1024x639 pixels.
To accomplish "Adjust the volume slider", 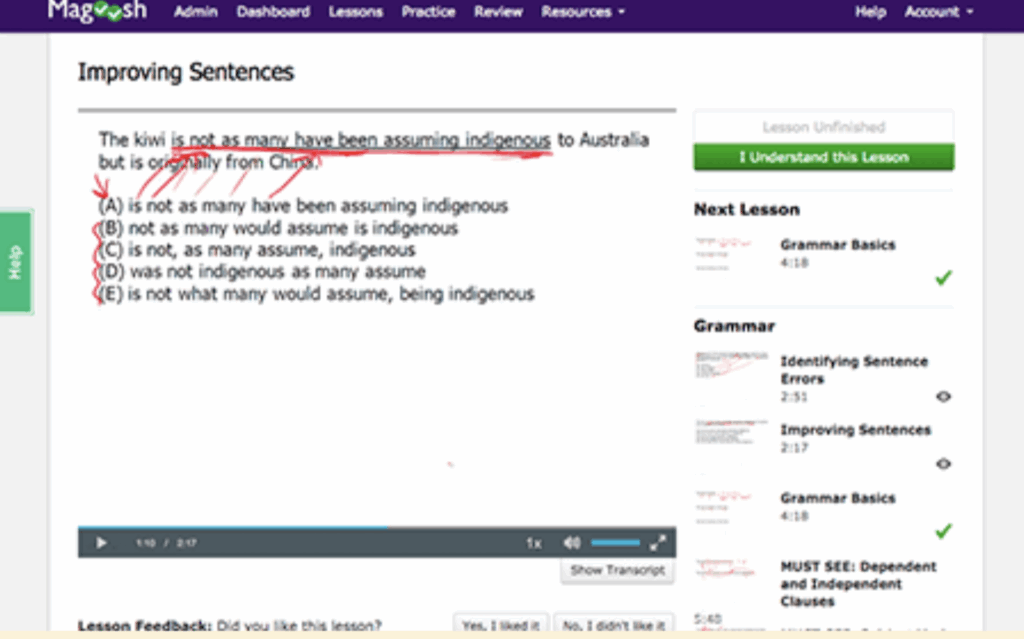I will 616,542.
